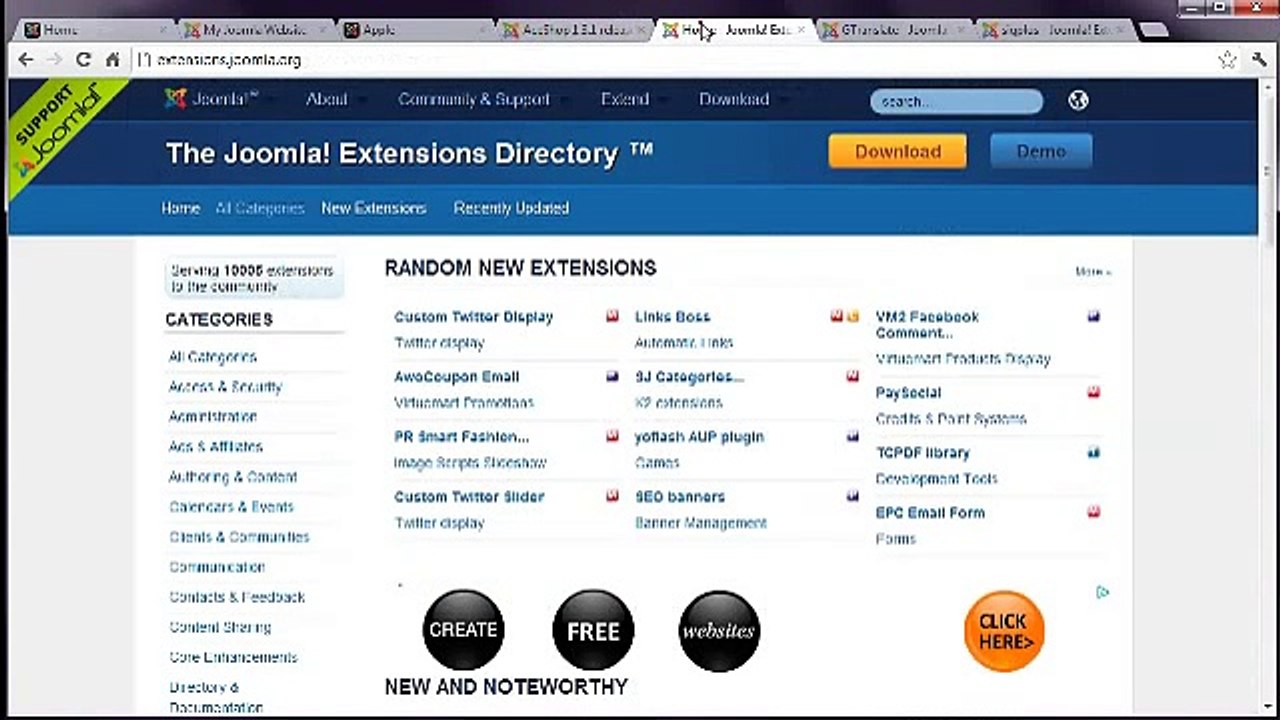
Task: Open the Links Boss extension
Action: pos(672,316)
